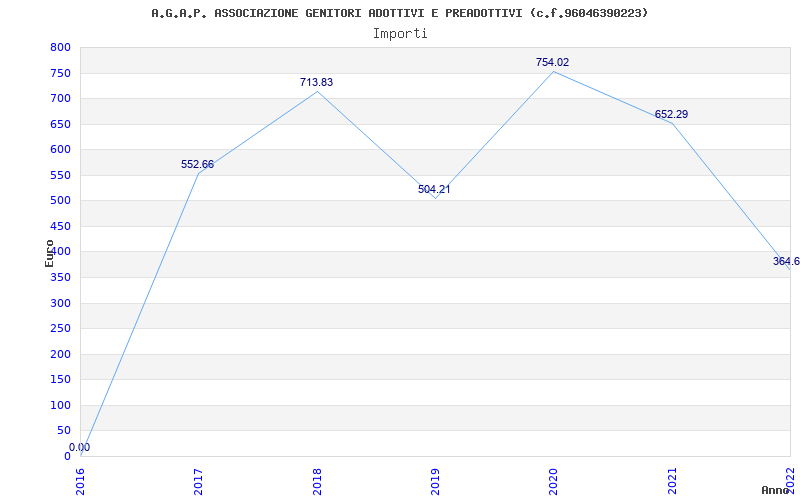Click the line data point at year 2020
This screenshot has height=500, width=800.
pyautogui.click(x=554, y=71)
